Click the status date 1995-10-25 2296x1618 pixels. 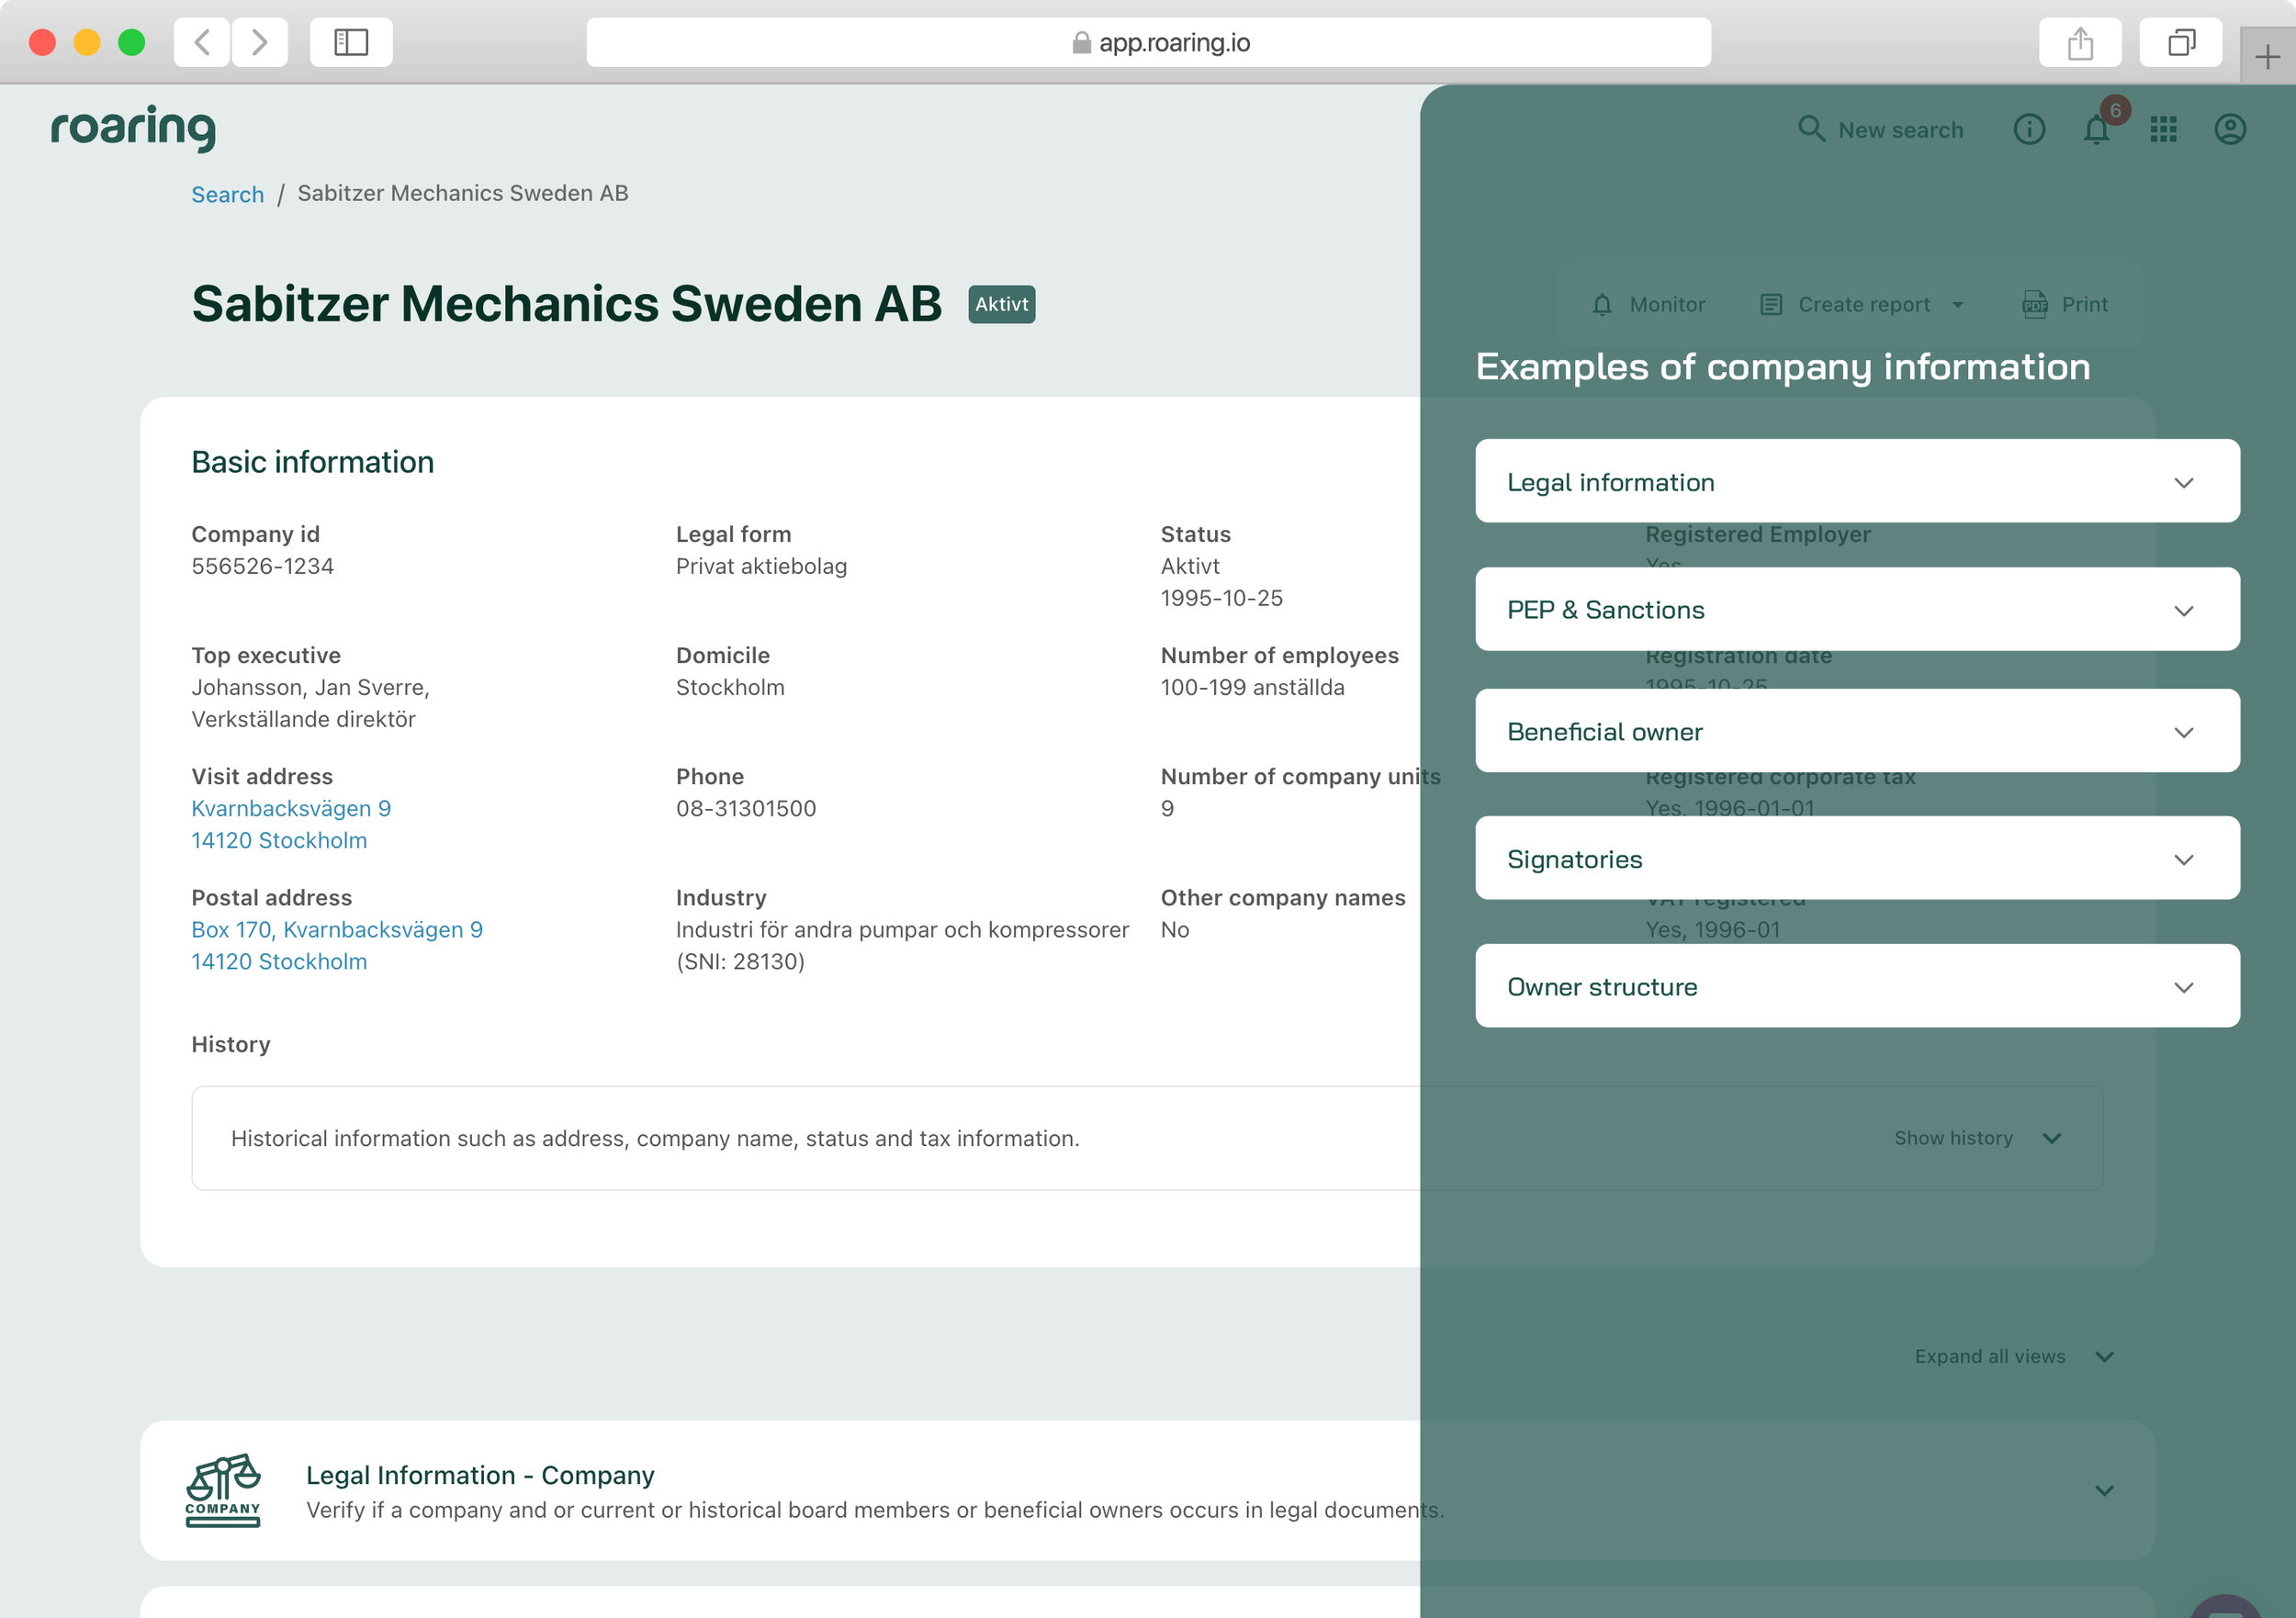point(1221,598)
